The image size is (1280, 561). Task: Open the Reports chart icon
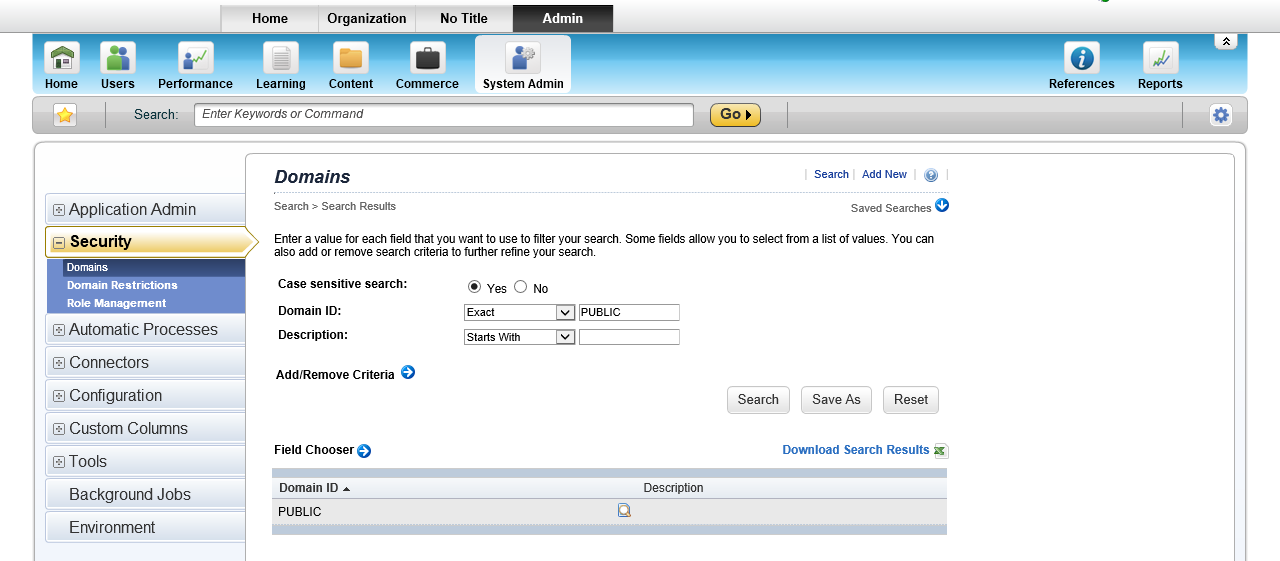[x=1160, y=58]
